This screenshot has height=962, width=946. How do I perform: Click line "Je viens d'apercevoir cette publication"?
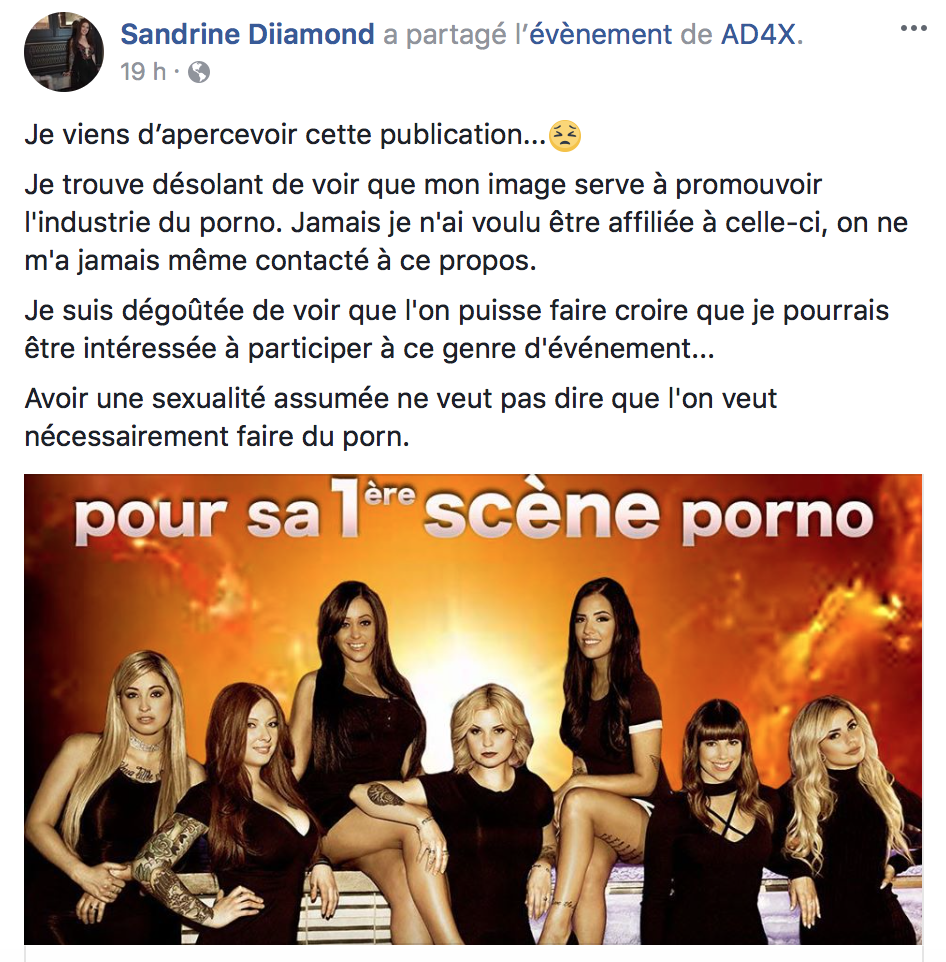point(285,136)
